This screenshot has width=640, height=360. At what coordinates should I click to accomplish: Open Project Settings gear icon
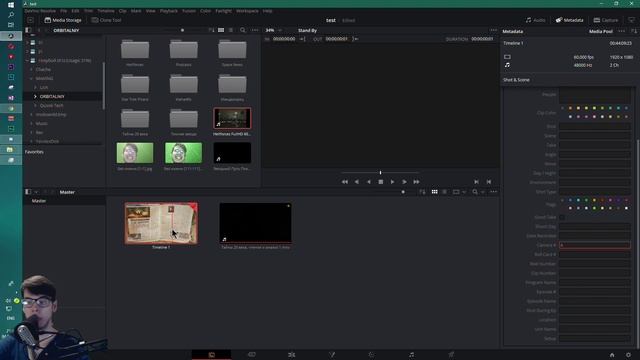[x=628, y=355]
